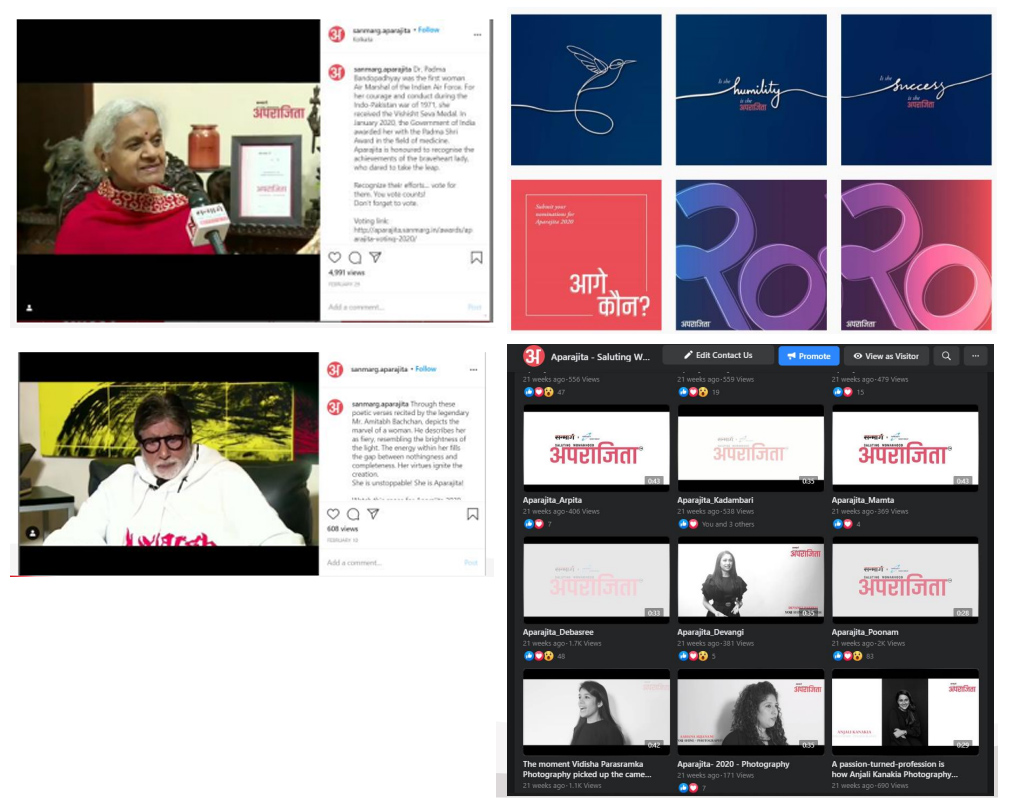
Task: Open the blue 'success' tile
Action: (916, 90)
